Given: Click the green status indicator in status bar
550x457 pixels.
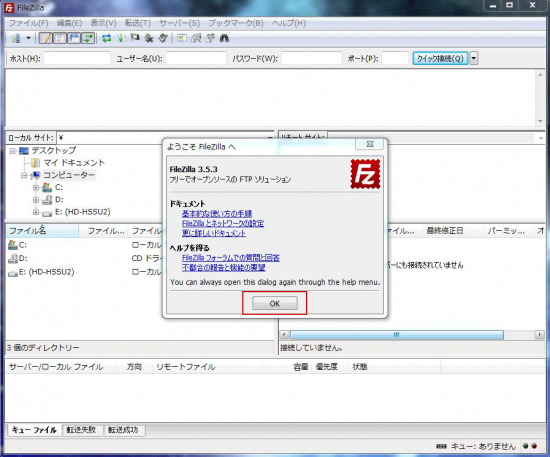Looking at the screenshot, I should [525, 446].
